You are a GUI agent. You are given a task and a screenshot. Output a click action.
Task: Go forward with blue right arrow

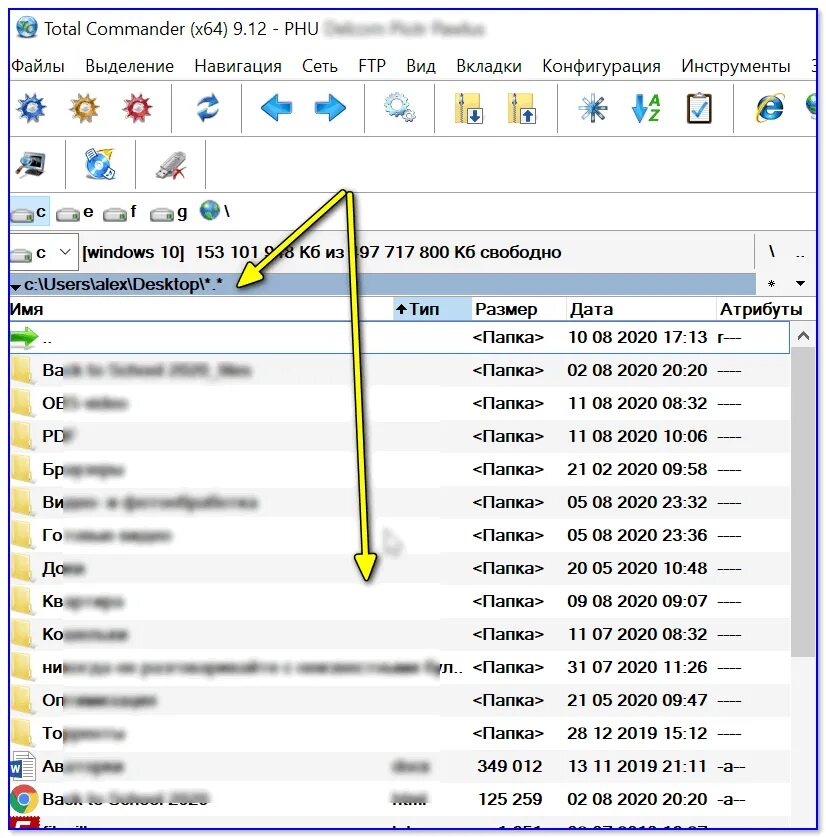point(330,108)
